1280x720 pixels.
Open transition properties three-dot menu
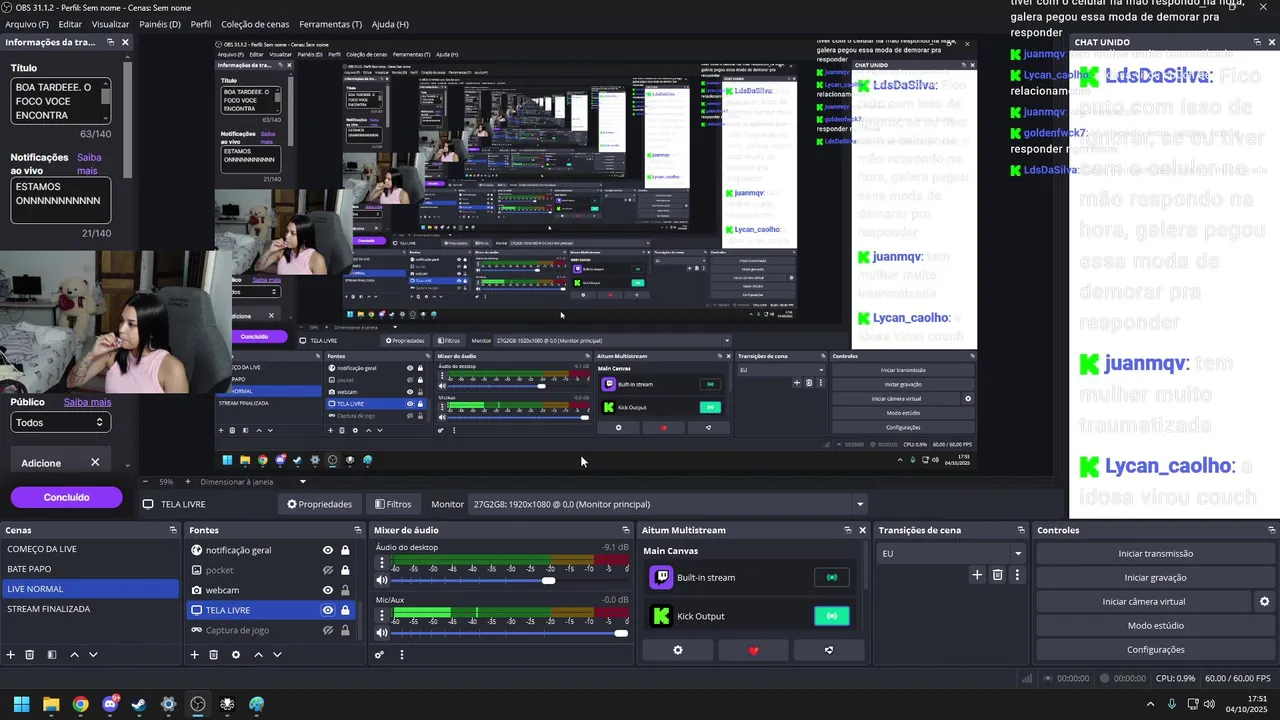(1017, 575)
